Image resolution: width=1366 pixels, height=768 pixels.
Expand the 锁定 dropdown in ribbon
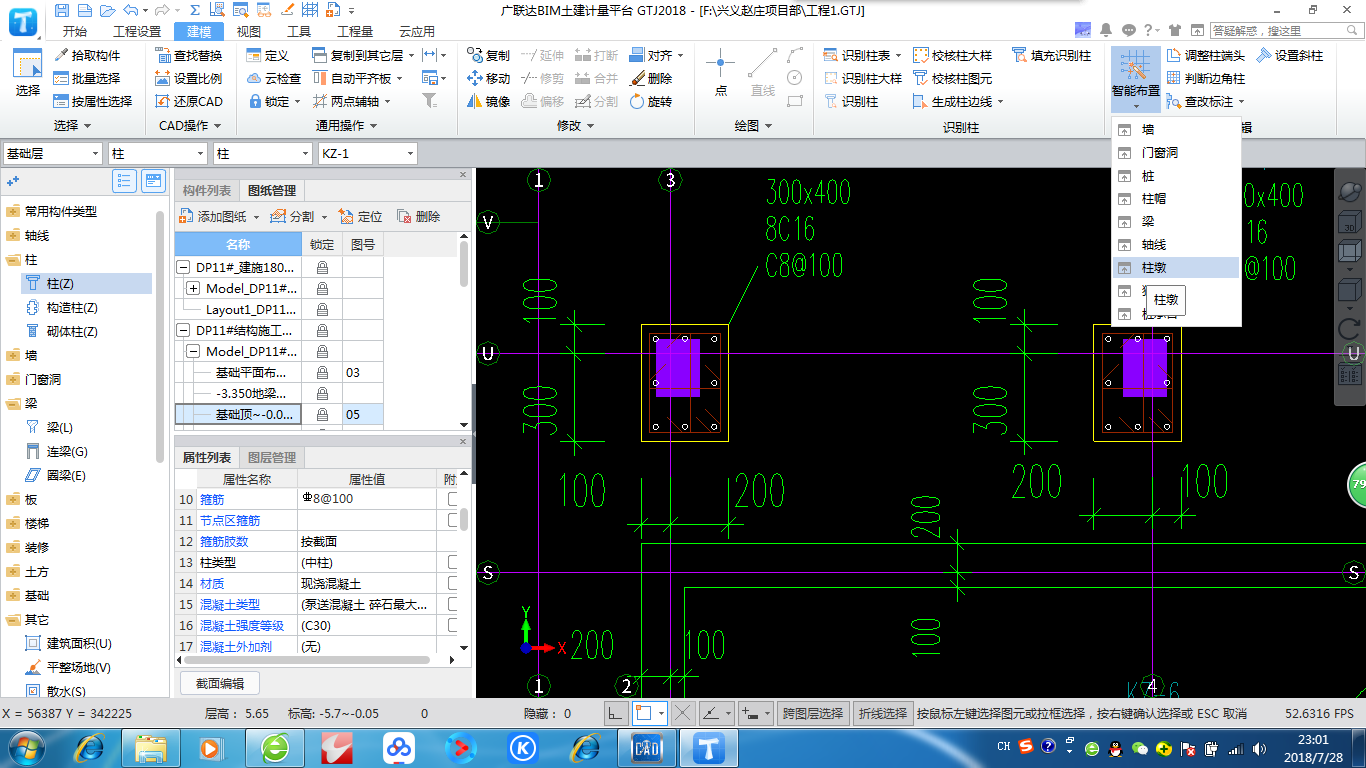297,101
